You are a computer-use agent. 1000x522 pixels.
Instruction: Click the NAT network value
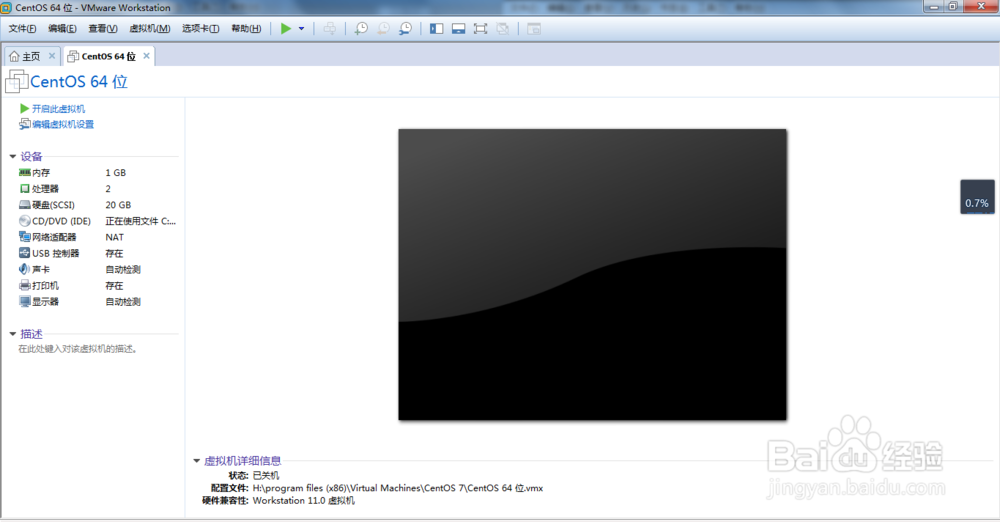tap(114, 237)
